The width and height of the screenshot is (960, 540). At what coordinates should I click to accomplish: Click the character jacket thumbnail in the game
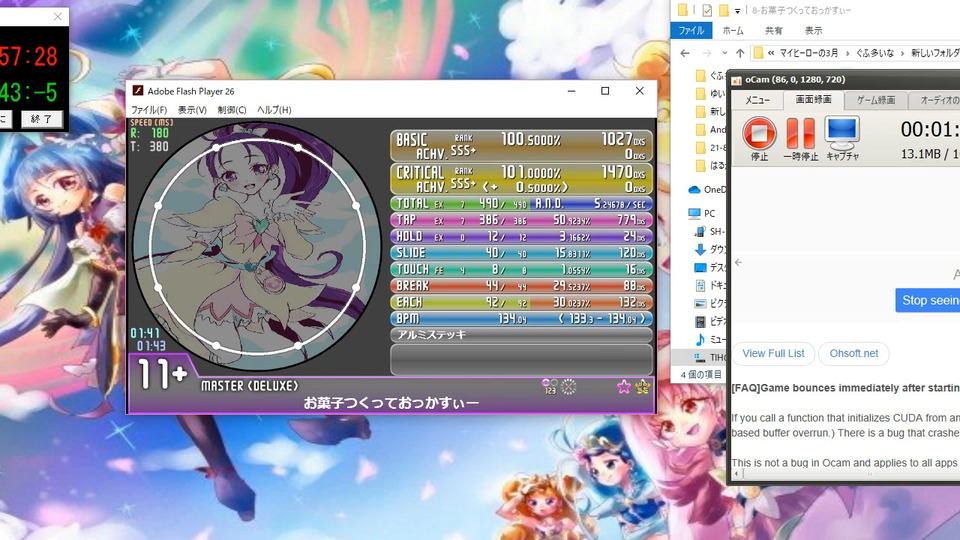[x=257, y=247]
